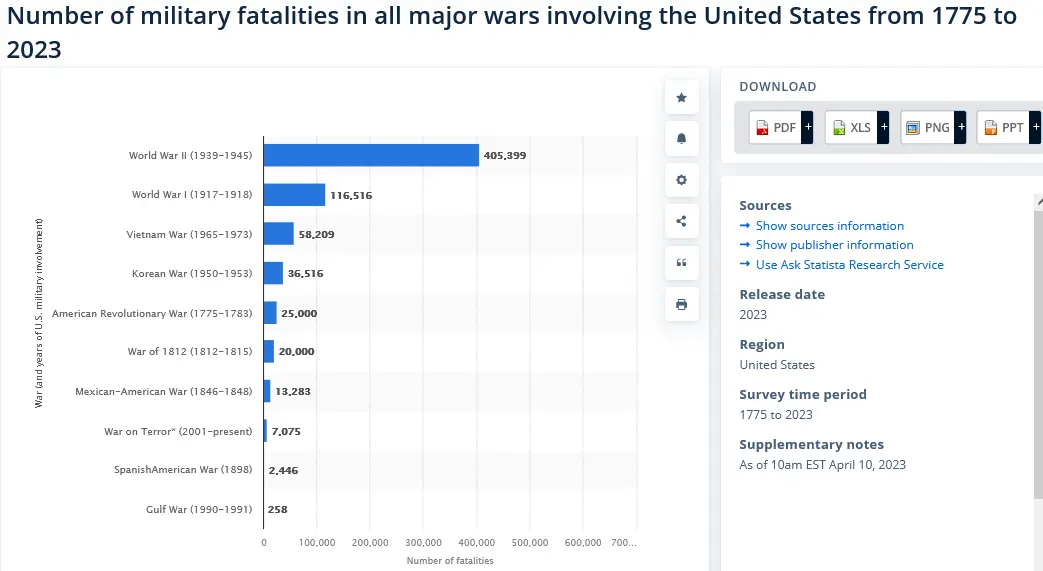
Task: Click the plus beside XLS
Action: point(883,127)
